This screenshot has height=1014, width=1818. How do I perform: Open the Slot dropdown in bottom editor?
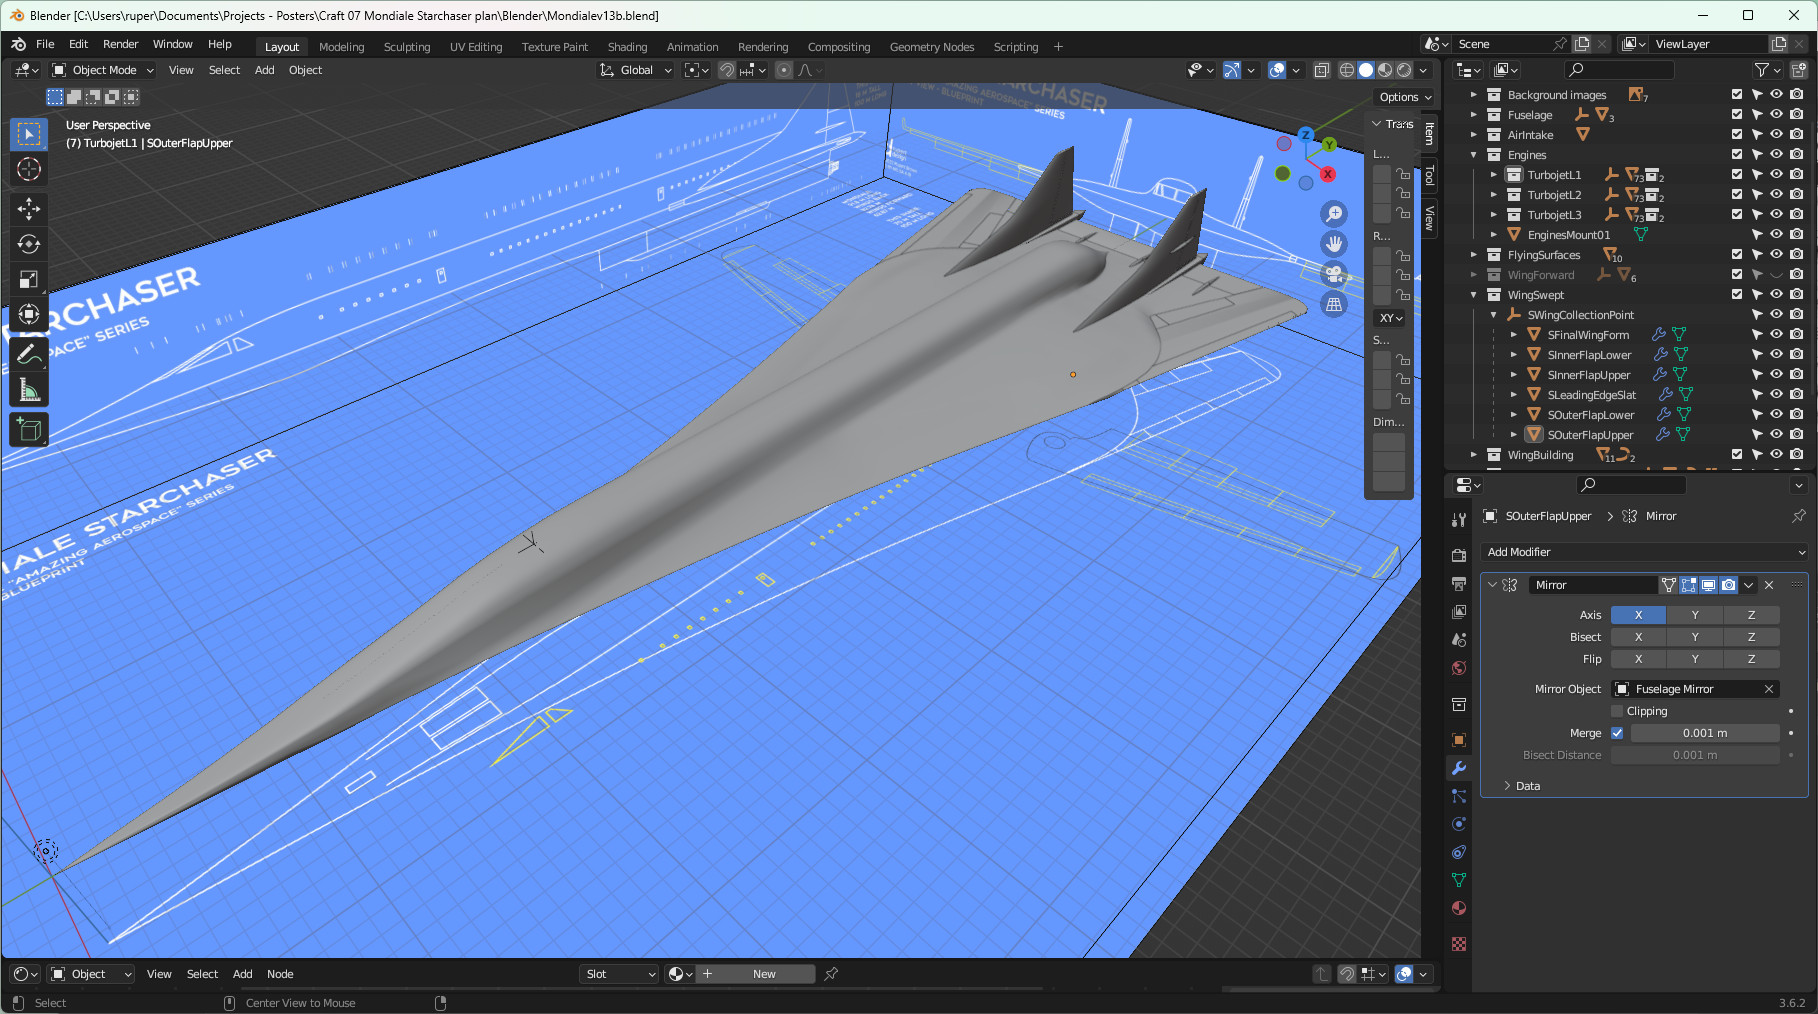pos(619,974)
